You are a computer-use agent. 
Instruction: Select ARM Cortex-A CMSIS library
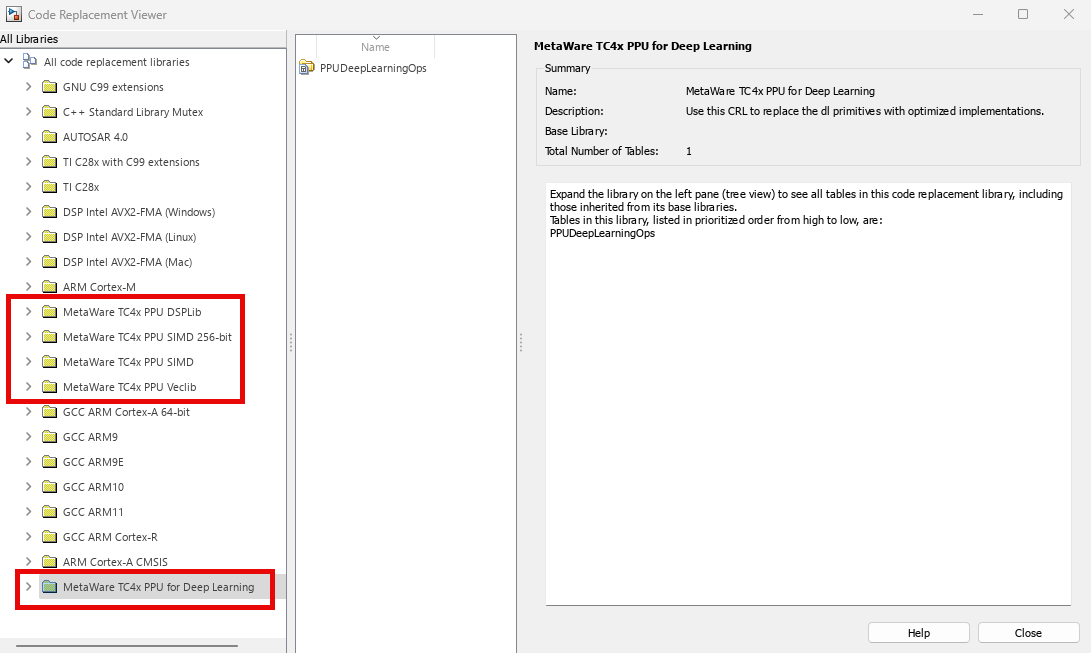pos(115,562)
